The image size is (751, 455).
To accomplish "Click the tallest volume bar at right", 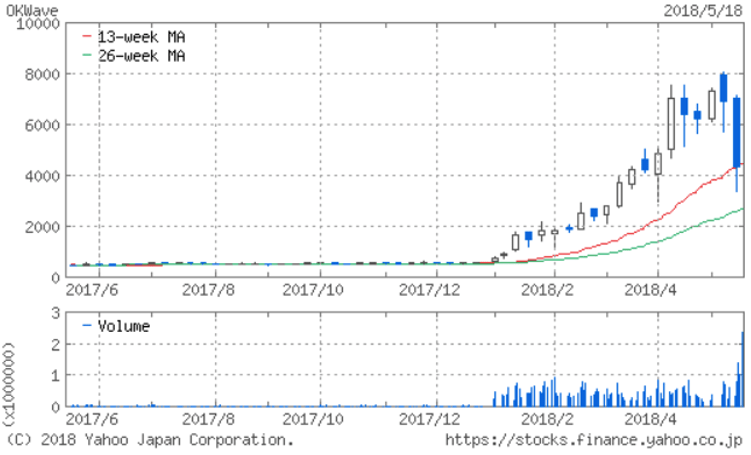I will coord(742,370).
